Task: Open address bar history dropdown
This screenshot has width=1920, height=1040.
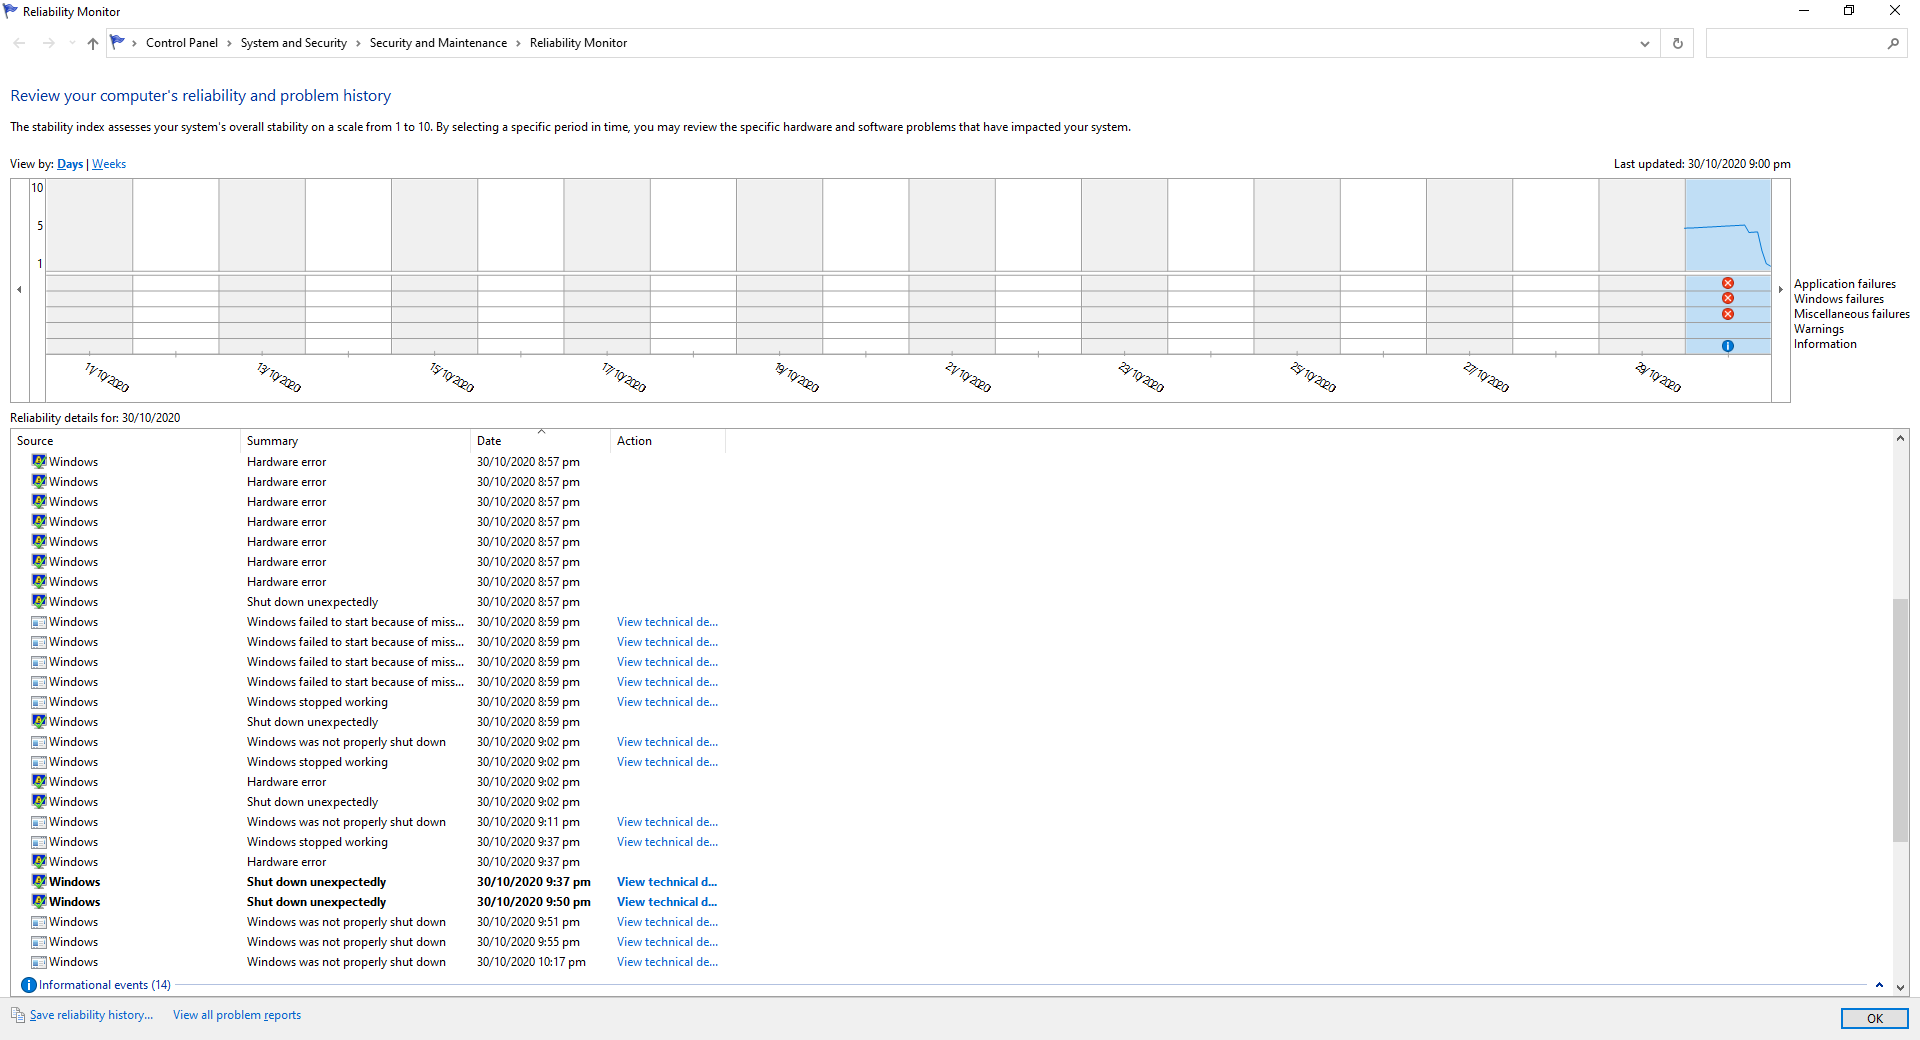Action: point(1644,43)
